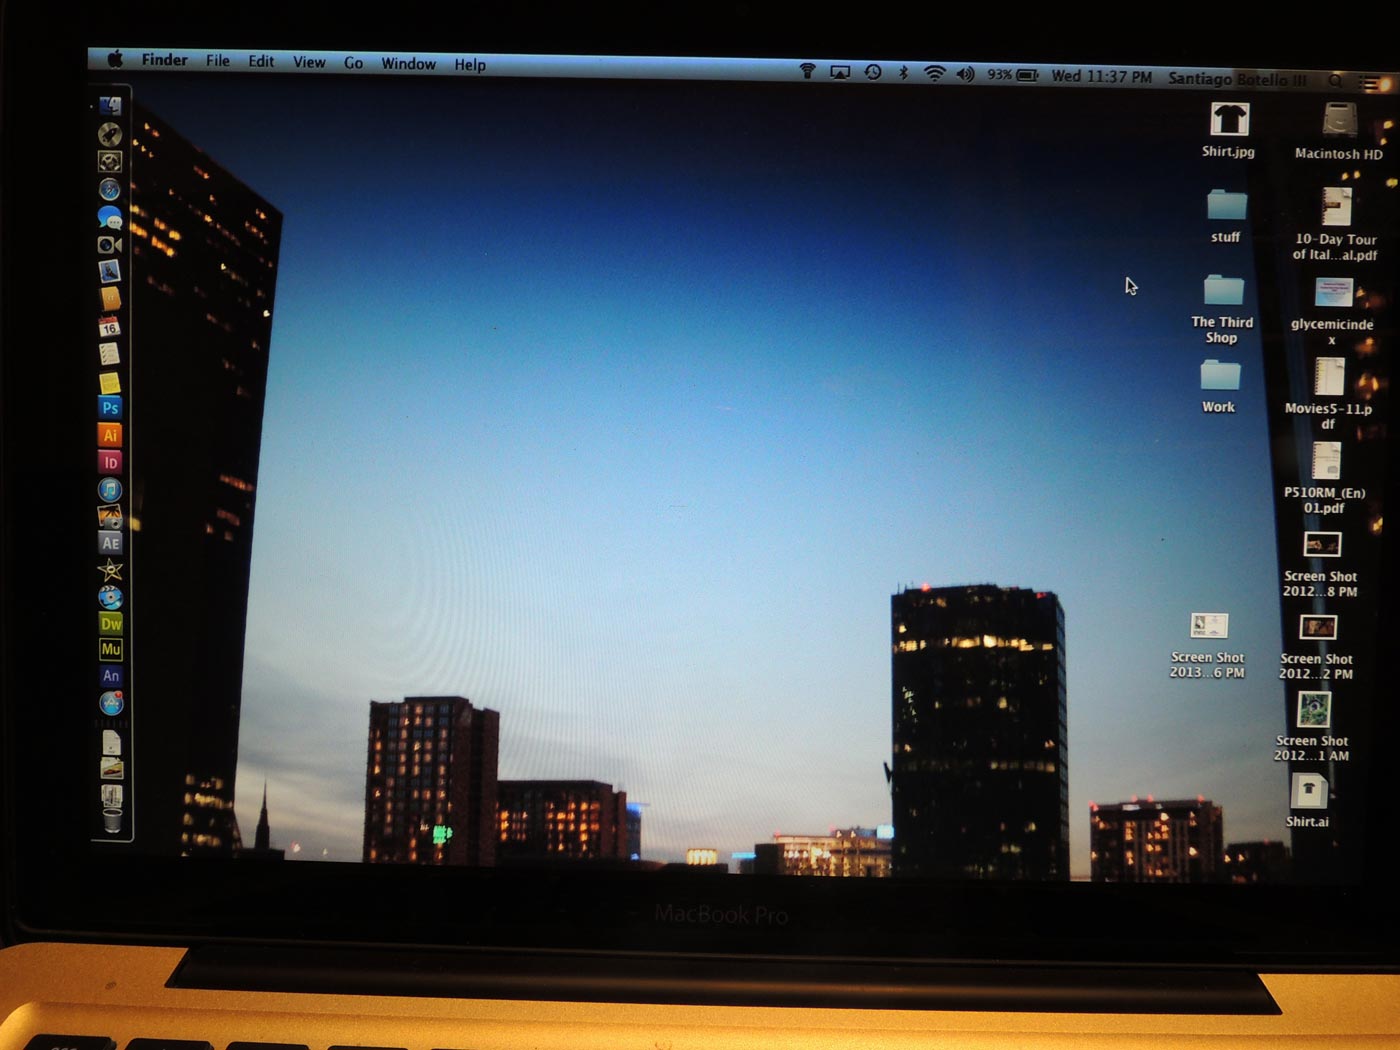Open the Wi-Fi status menu

point(934,74)
